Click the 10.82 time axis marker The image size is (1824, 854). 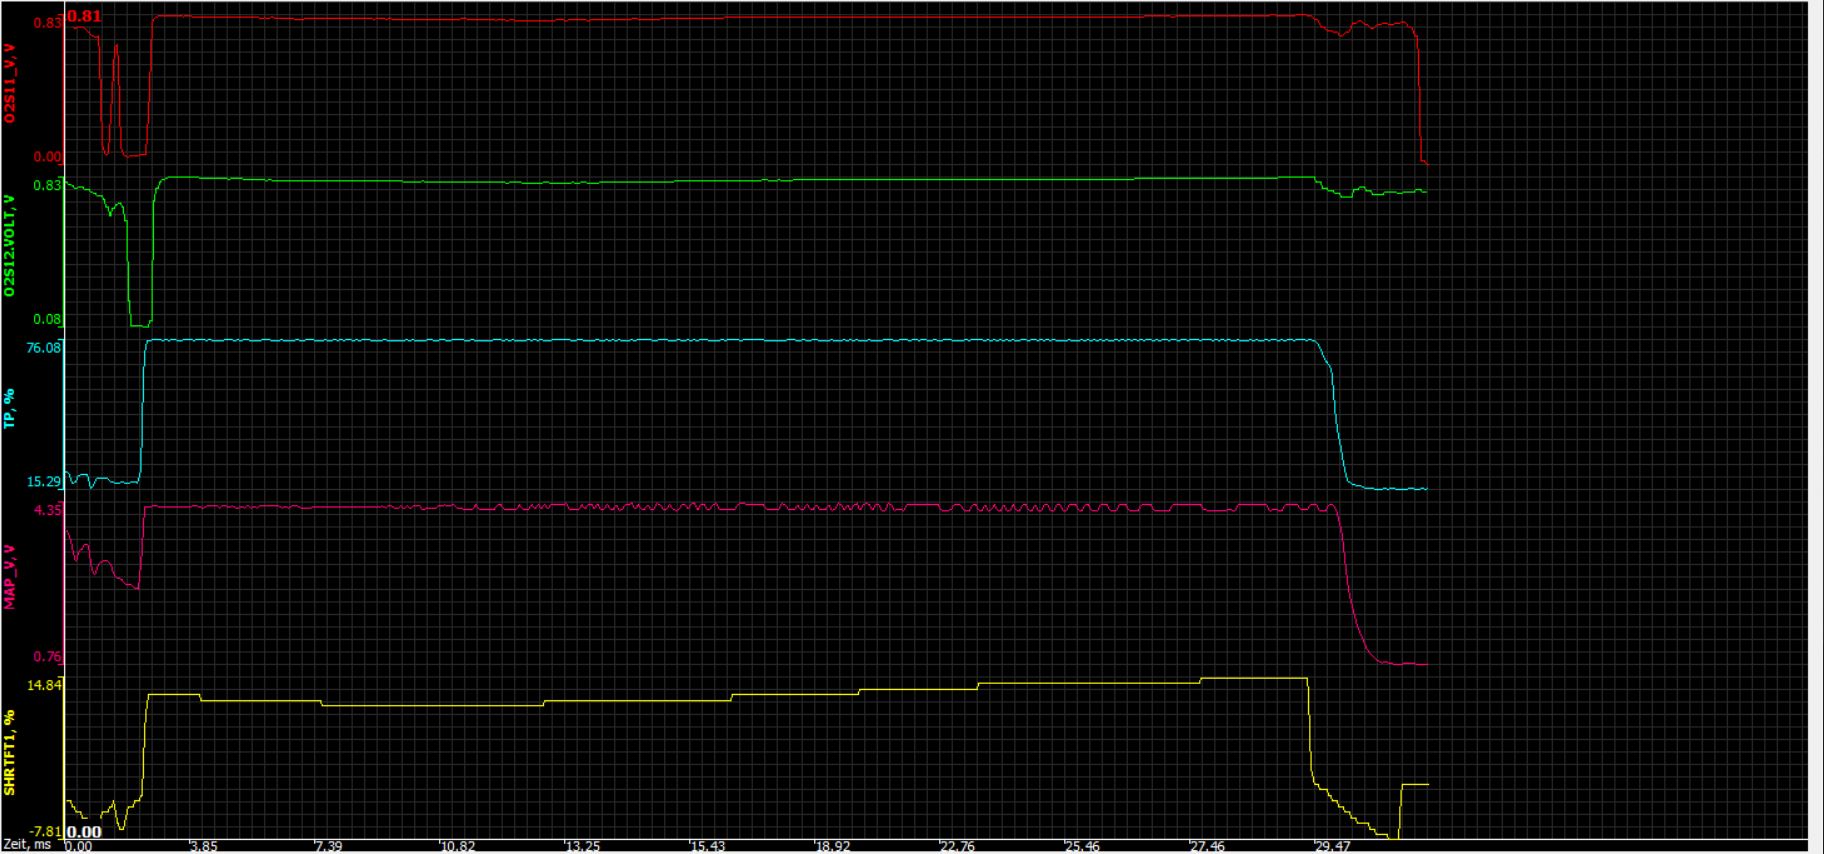[457, 846]
